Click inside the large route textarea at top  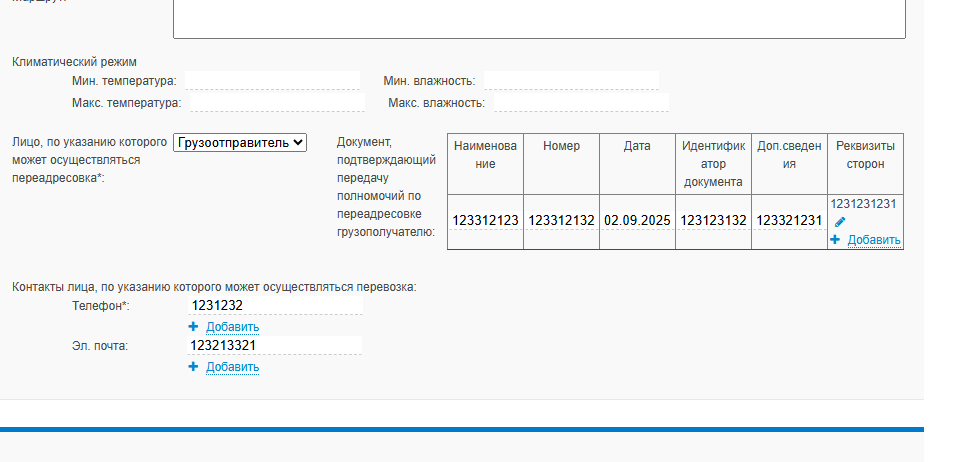coord(540,19)
